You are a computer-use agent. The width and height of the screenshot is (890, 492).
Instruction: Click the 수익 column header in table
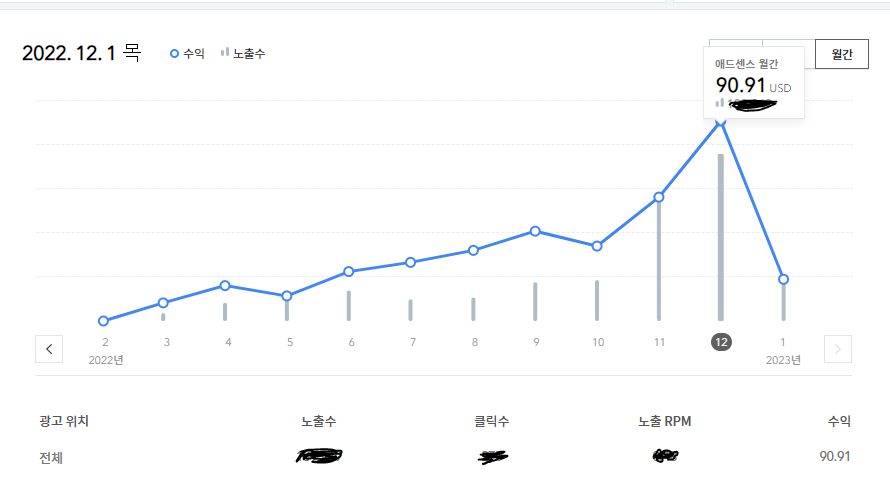click(839, 421)
